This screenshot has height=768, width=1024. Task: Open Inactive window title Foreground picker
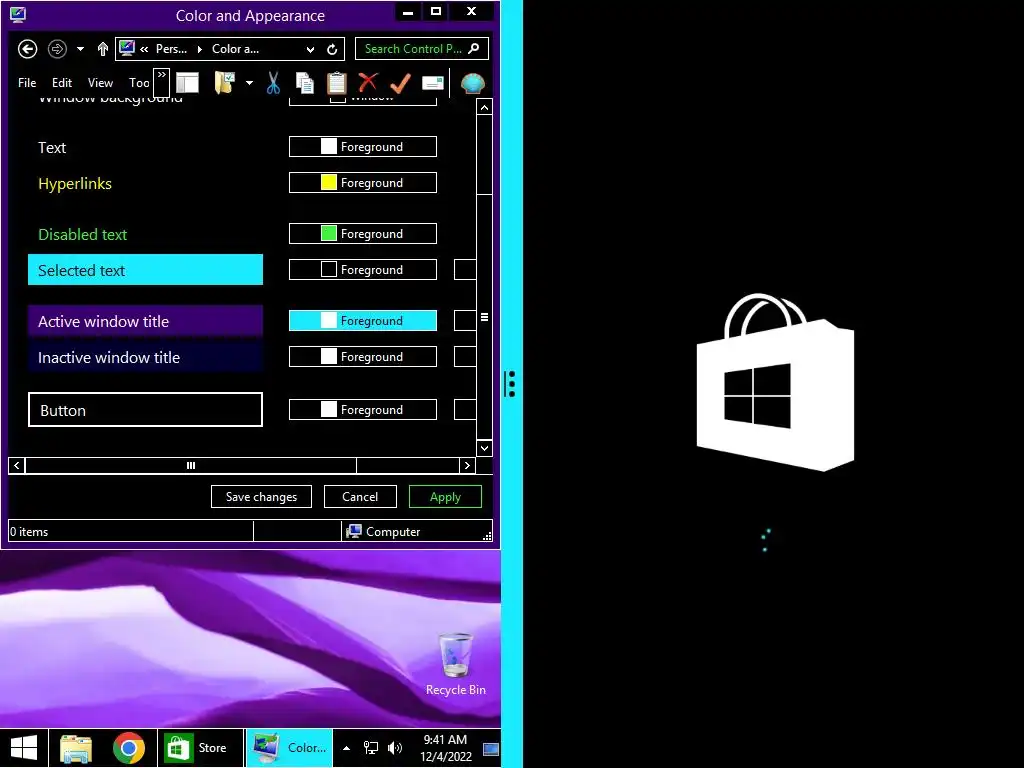click(362, 356)
